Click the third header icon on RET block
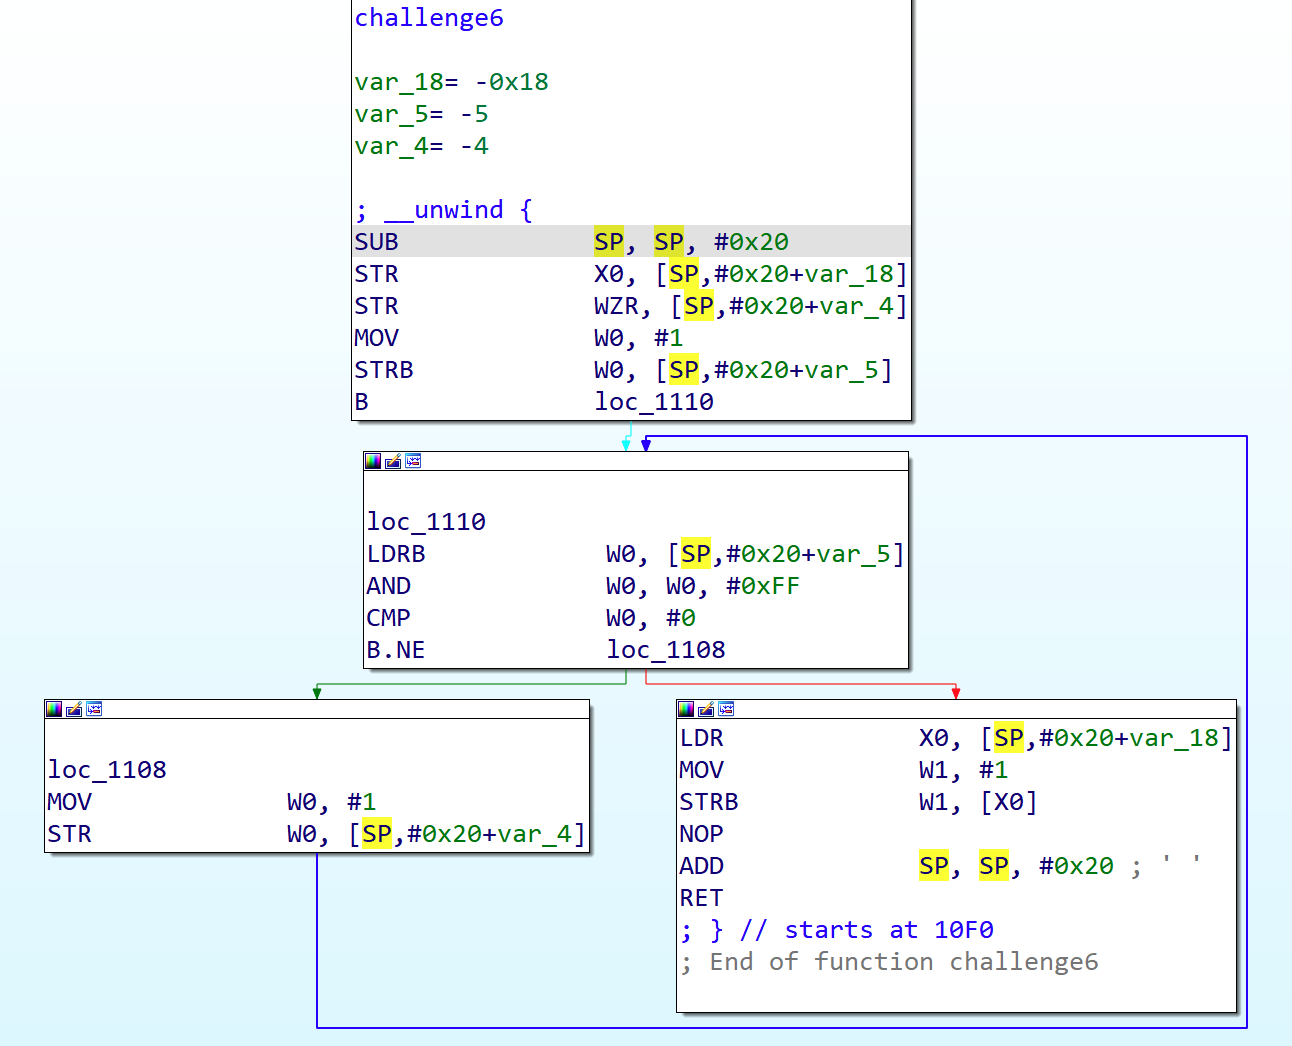This screenshot has height=1046, width=1292. tap(726, 709)
